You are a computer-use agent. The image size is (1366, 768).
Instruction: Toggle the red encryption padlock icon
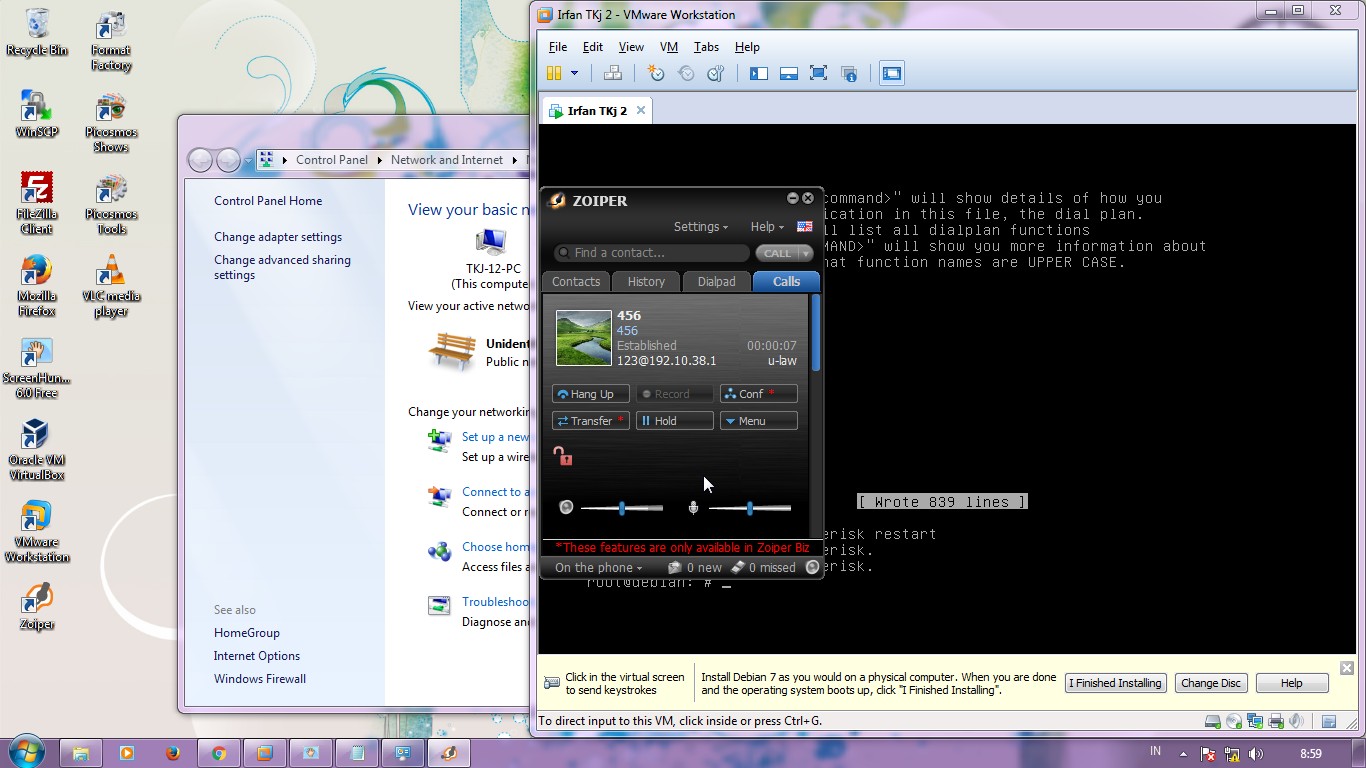click(x=563, y=456)
